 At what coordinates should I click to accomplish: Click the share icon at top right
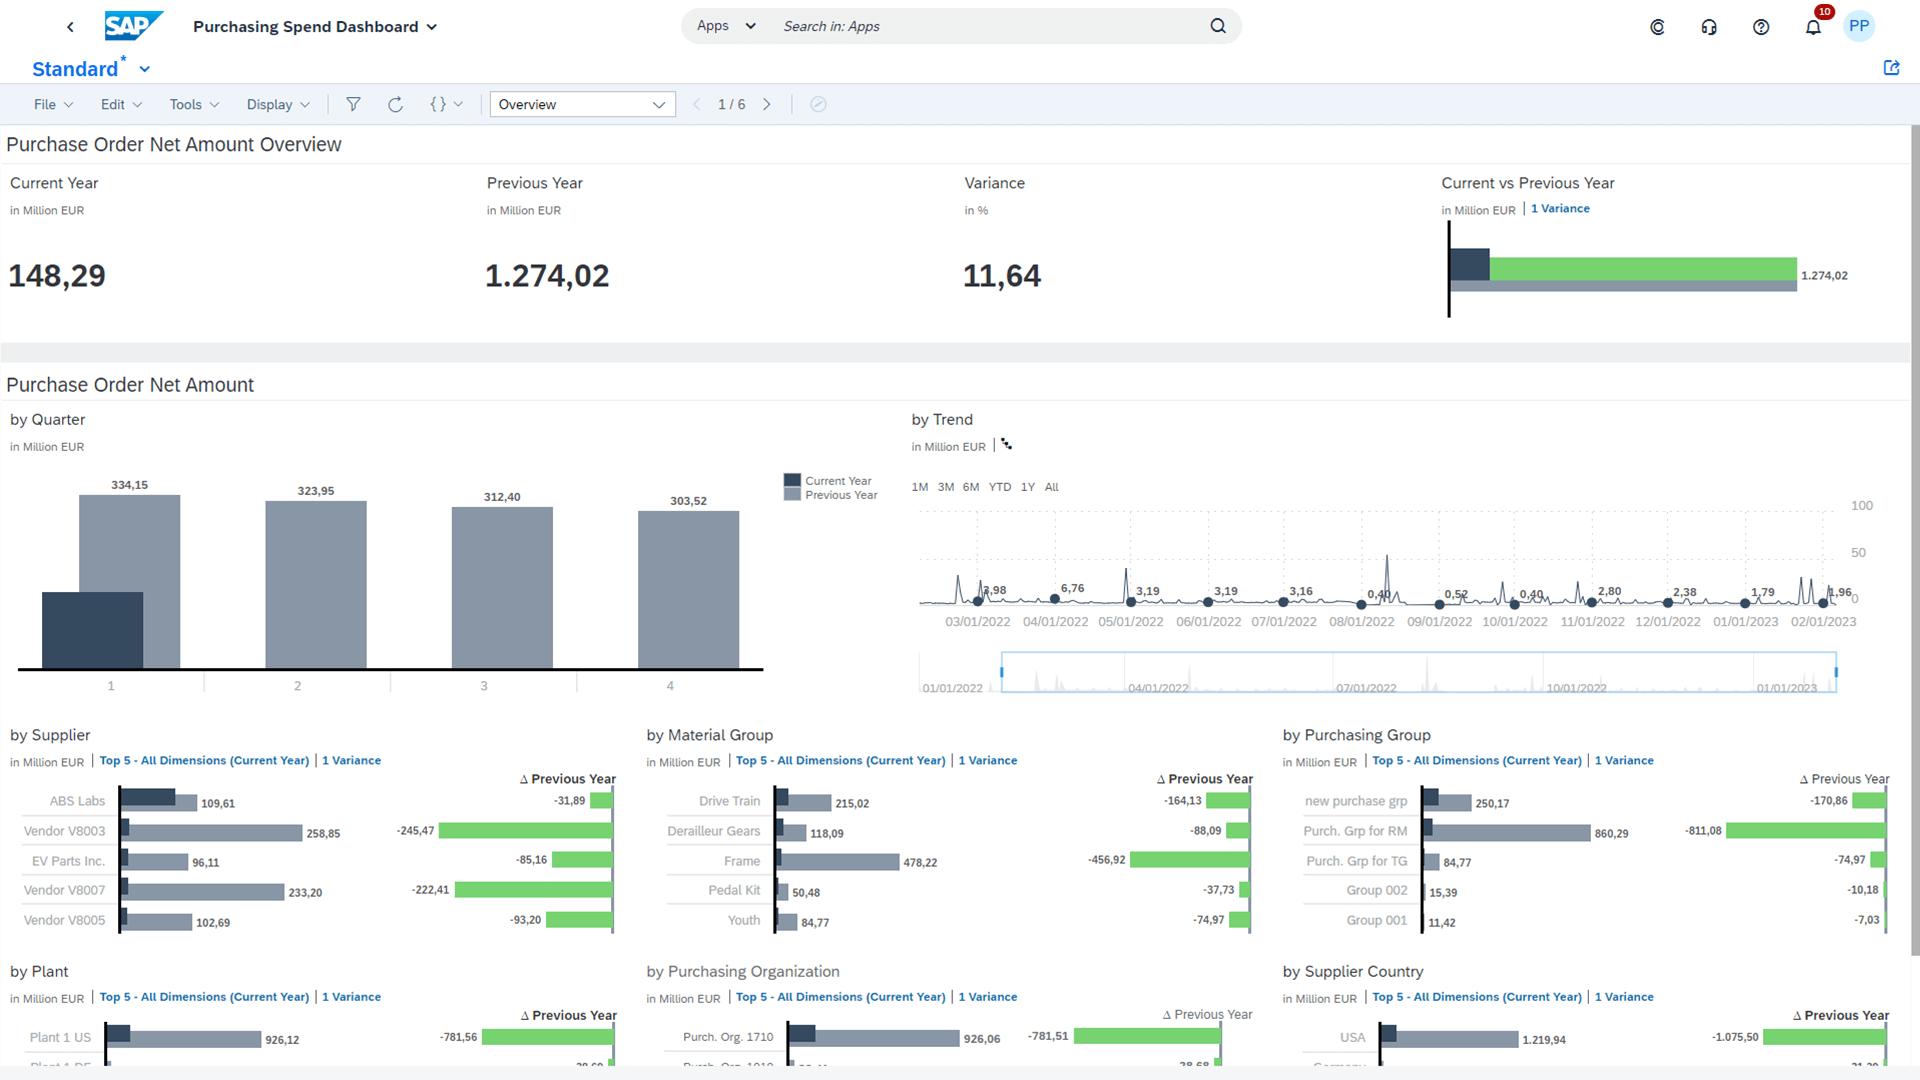(x=1891, y=68)
